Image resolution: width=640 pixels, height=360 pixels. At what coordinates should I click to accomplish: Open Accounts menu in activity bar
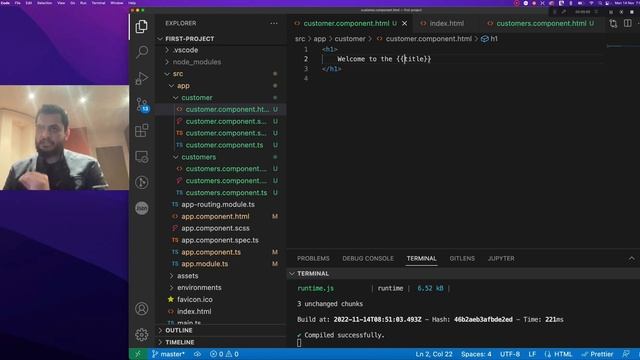(142, 309)
